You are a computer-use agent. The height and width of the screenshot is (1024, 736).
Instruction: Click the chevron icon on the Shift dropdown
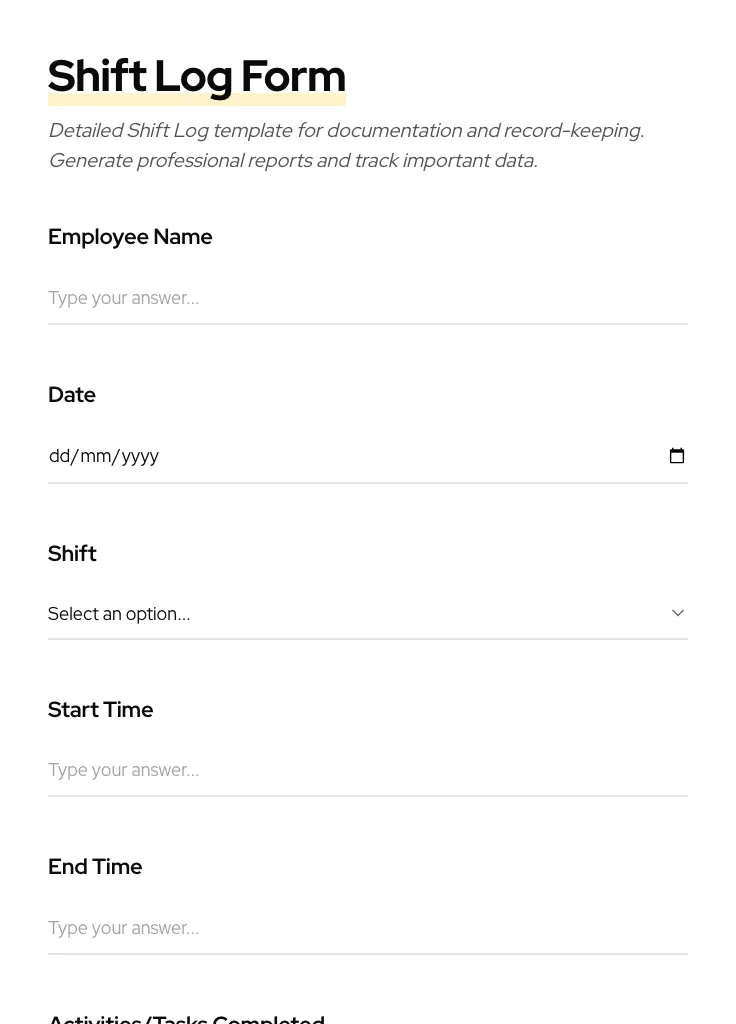point(677,613)
